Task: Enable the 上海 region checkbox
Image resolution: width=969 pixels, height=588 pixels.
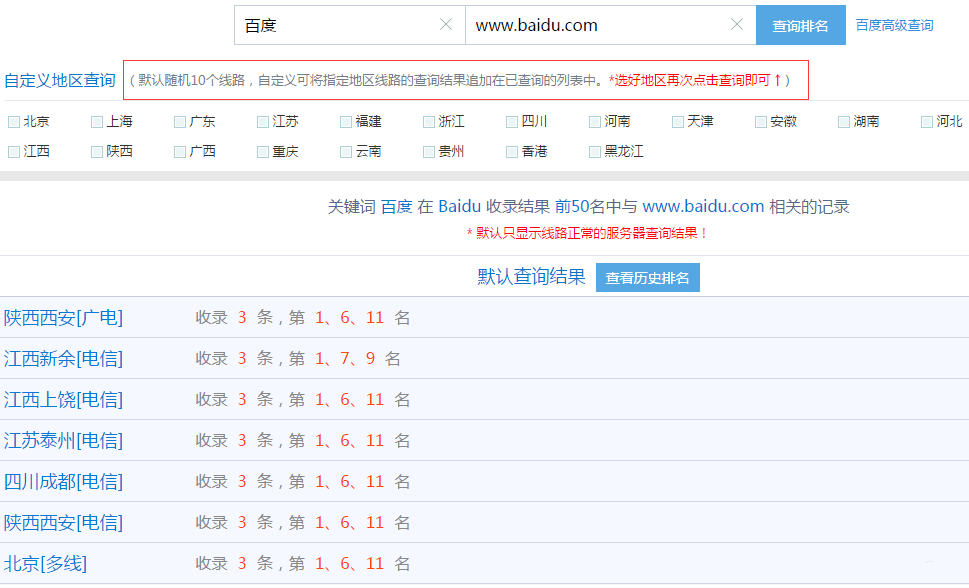Action: tap(96, 122)
